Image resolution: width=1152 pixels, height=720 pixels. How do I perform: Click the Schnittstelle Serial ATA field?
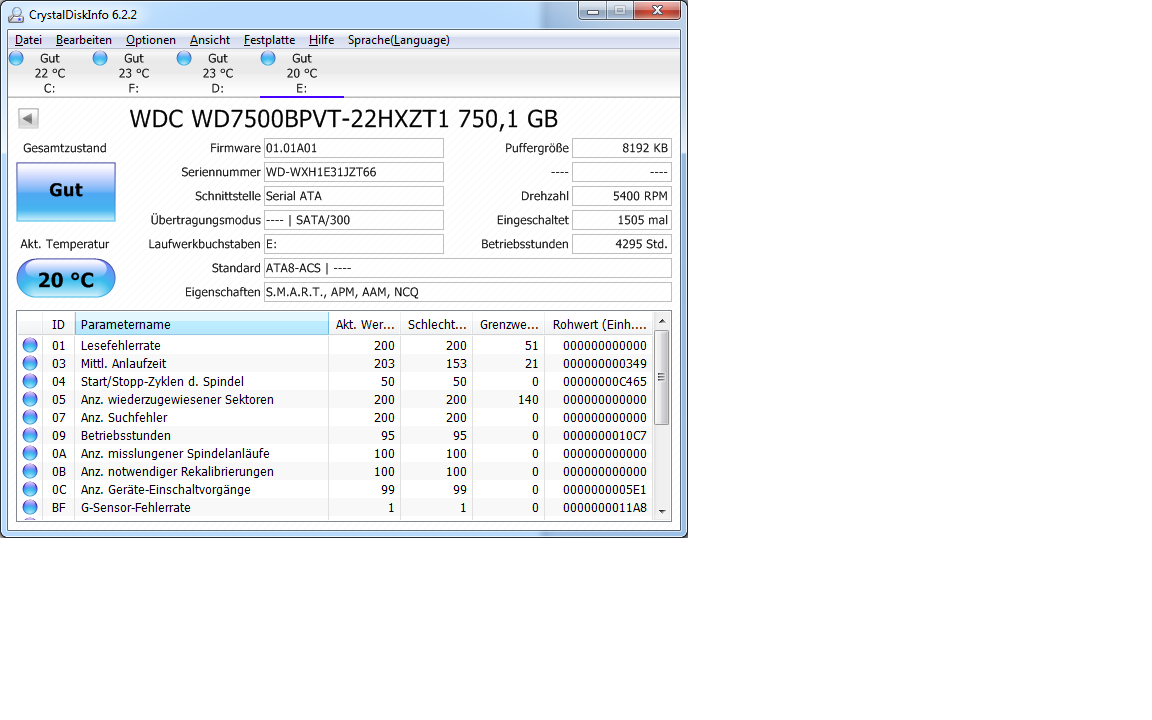pyautogui.click(x=353, y=196)
